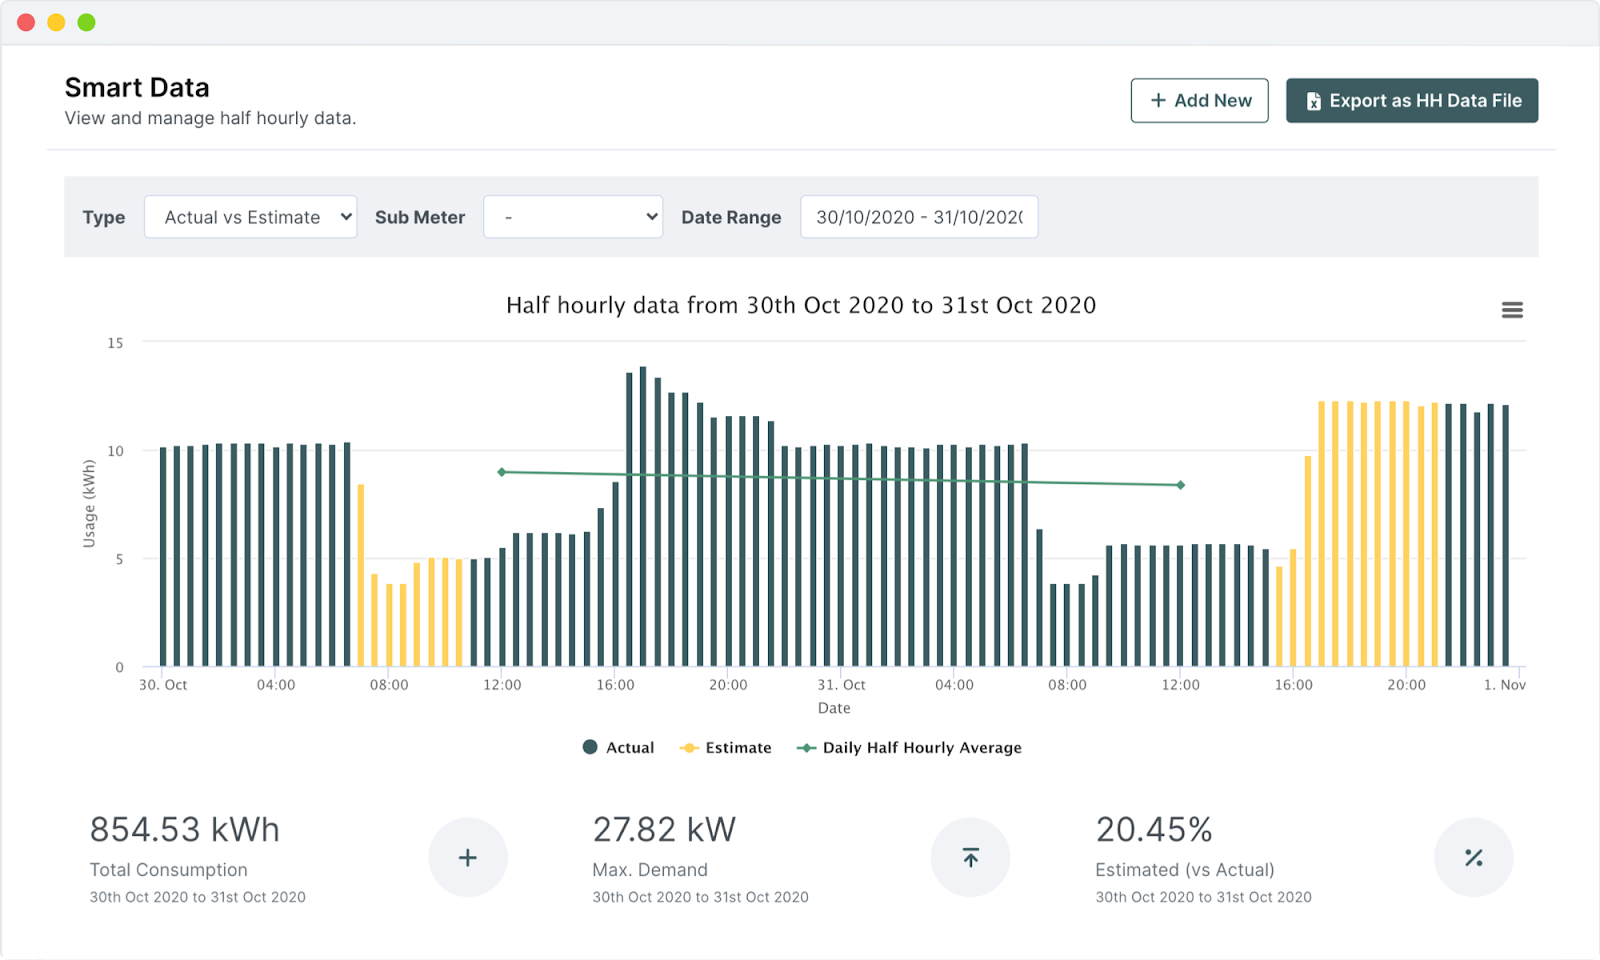
Task: Click the plus icon beside Total Consumption
Action: [467, 857]
